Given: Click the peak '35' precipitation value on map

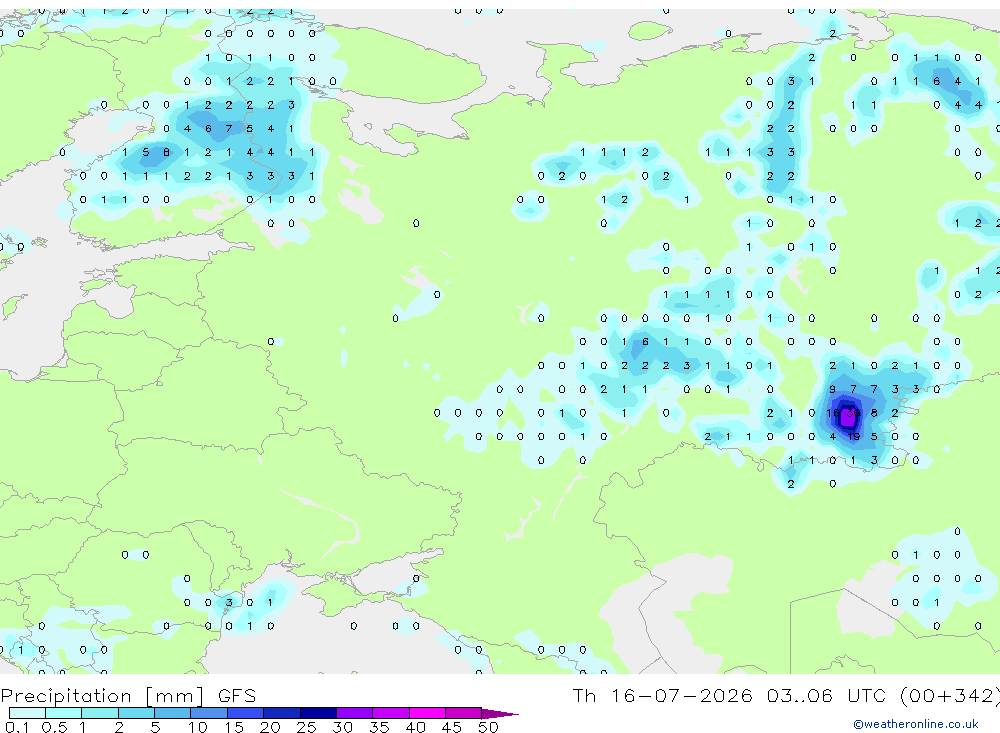Looking at the screenshot, I should coord(853,413).
